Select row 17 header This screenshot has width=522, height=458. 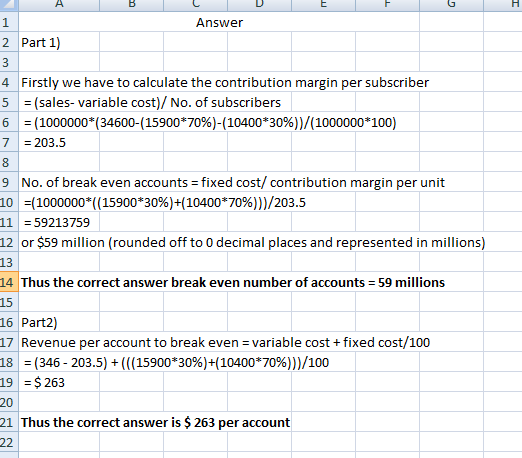[x=9, y=342]
